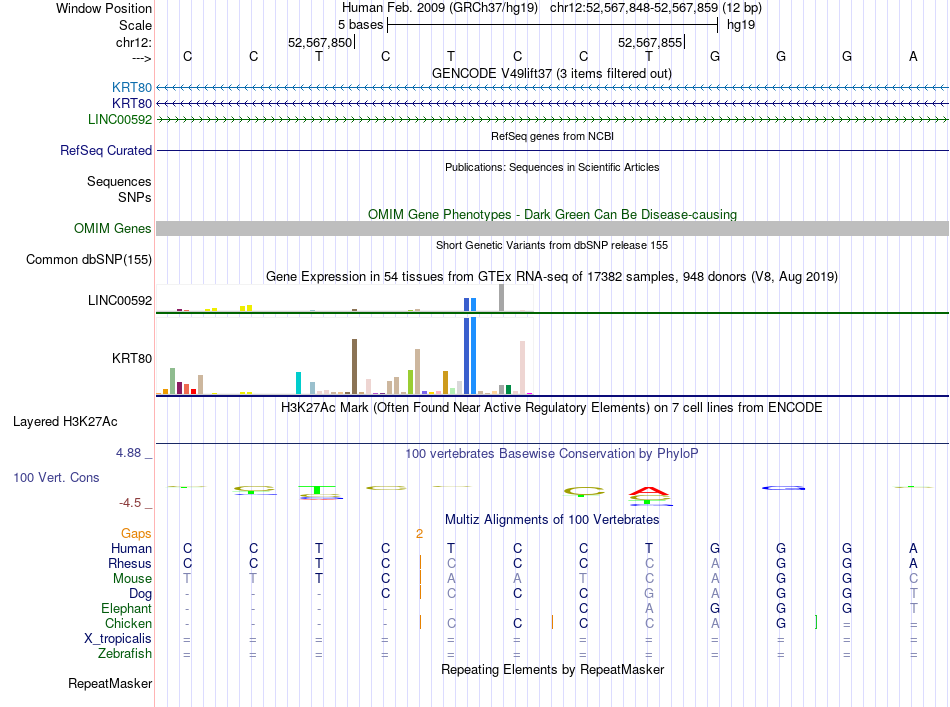This screenshot has height=707, width=950.
Task: Click the "X_tropicalis" species label
Action: tap(118, 639)
